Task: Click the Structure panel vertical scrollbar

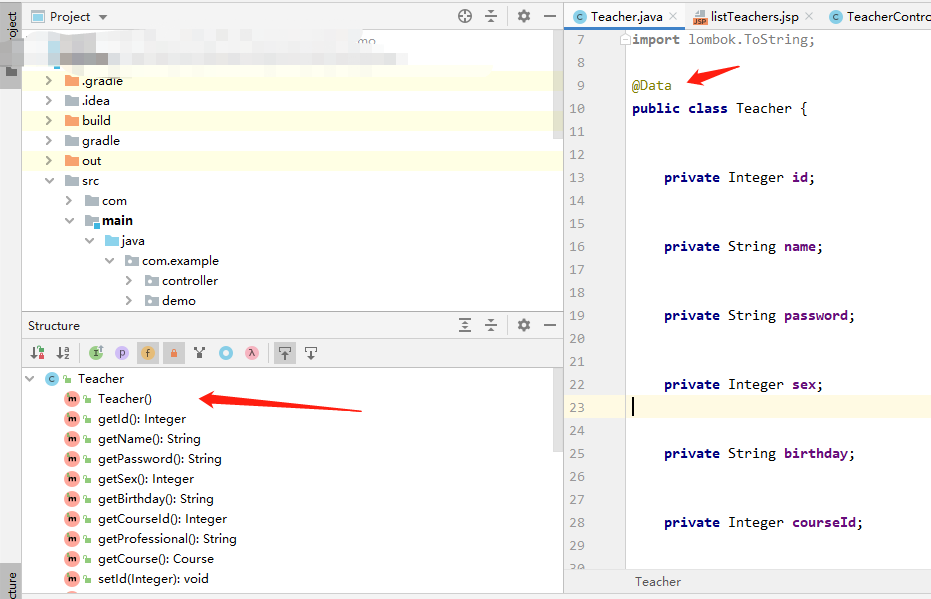Action: click(558, 410)
